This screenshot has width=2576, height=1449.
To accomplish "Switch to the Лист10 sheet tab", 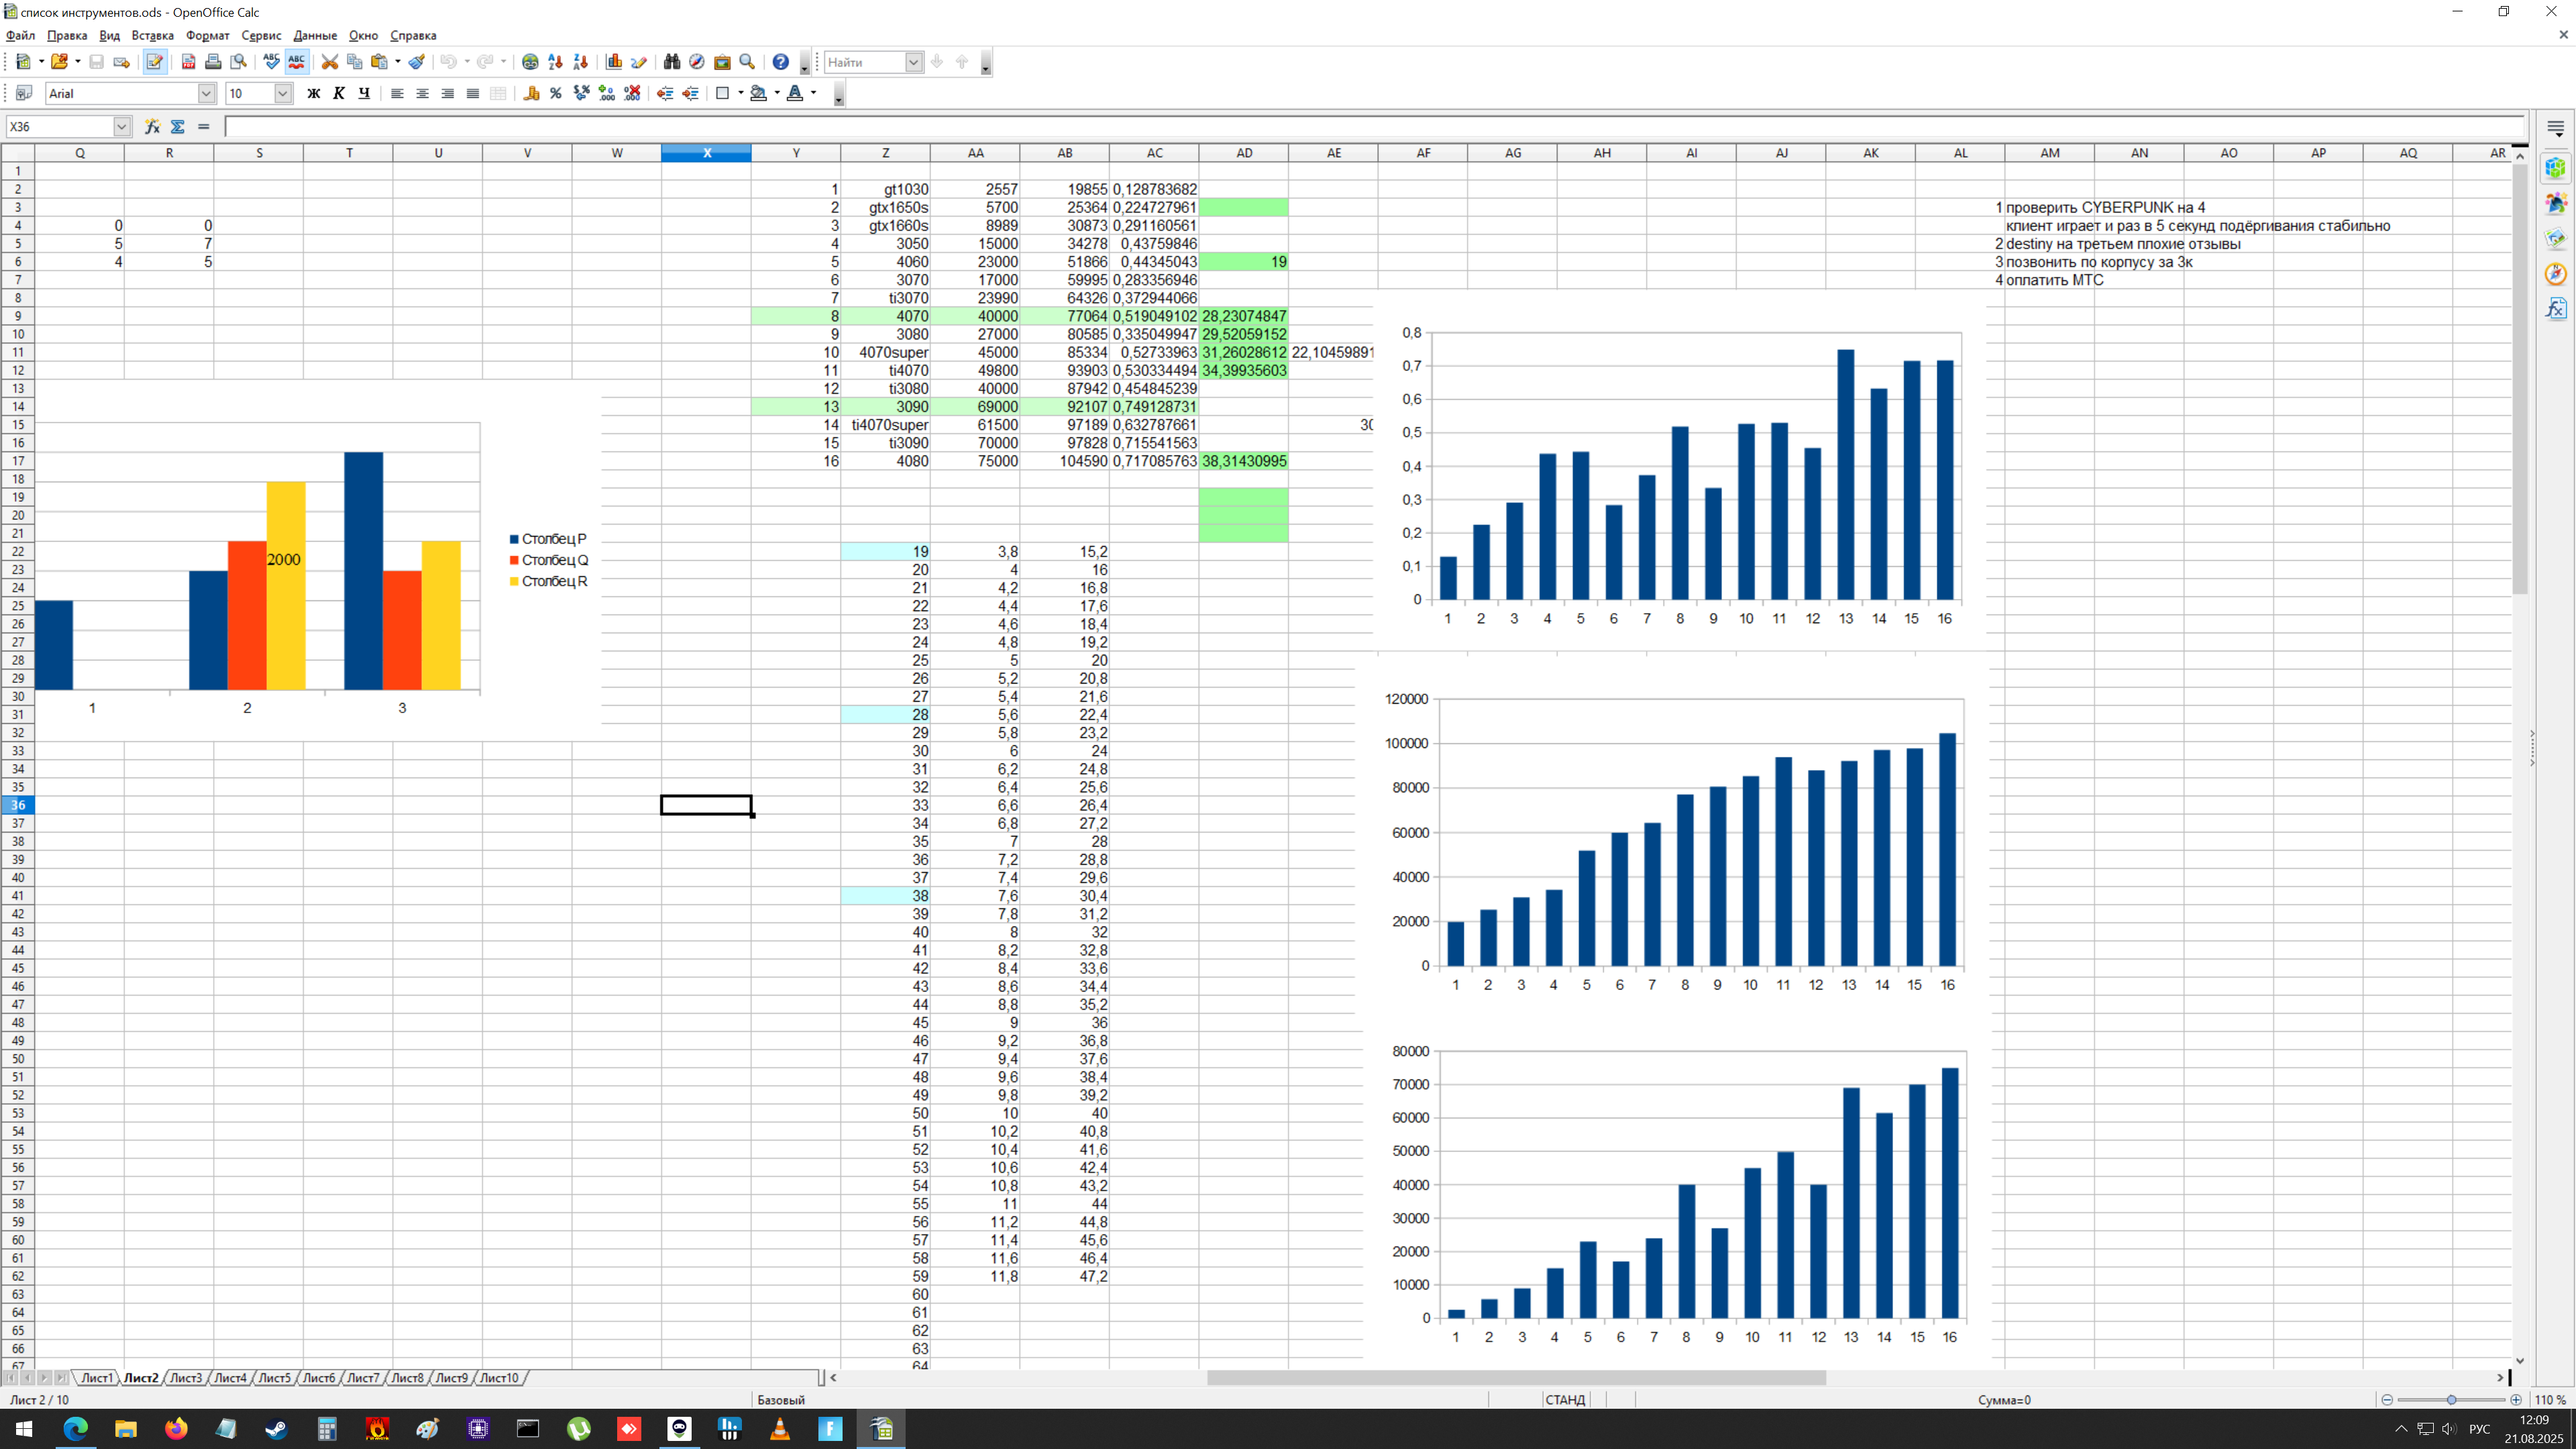I will pos(499,1377).
